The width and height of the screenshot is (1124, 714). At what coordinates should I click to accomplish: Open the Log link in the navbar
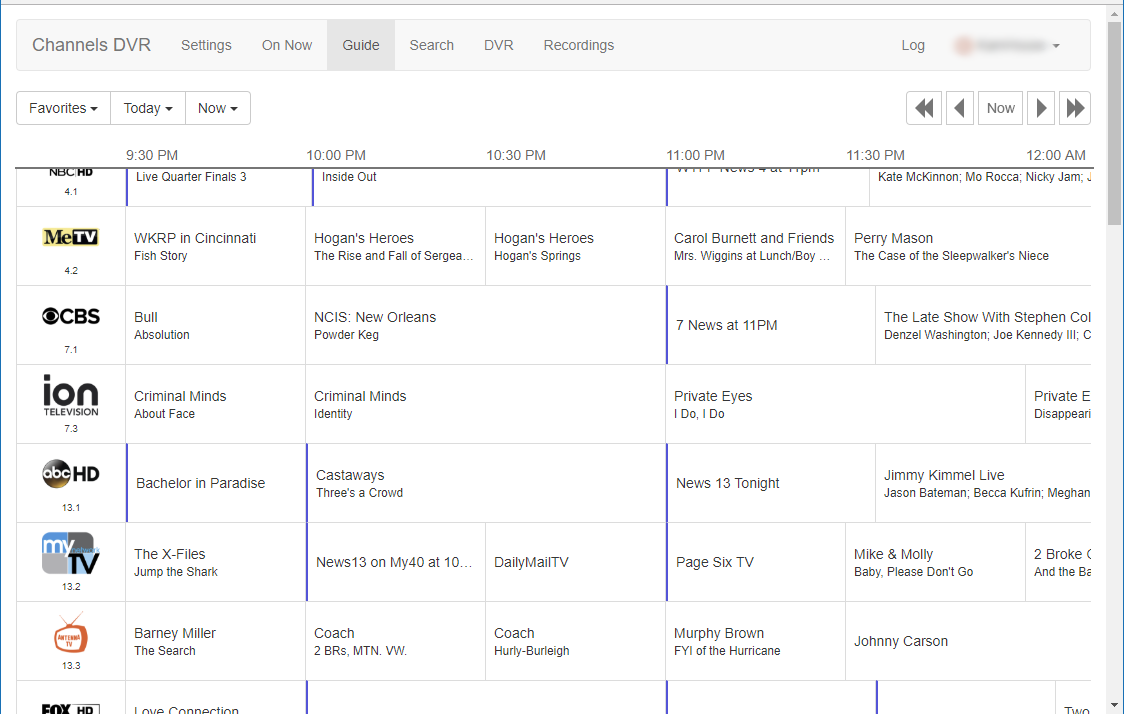(913, 45)
